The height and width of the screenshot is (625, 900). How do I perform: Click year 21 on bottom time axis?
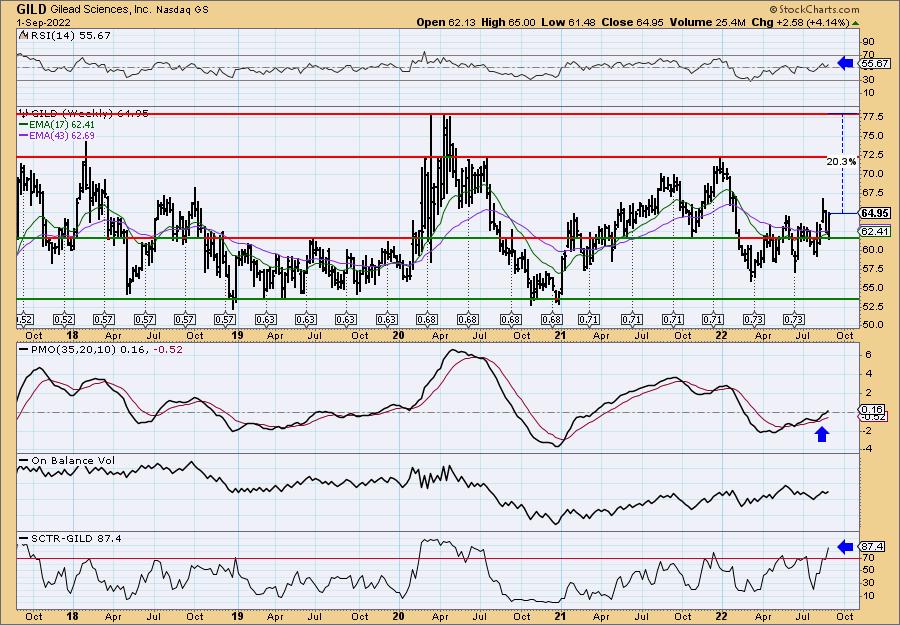click(560, 617)
